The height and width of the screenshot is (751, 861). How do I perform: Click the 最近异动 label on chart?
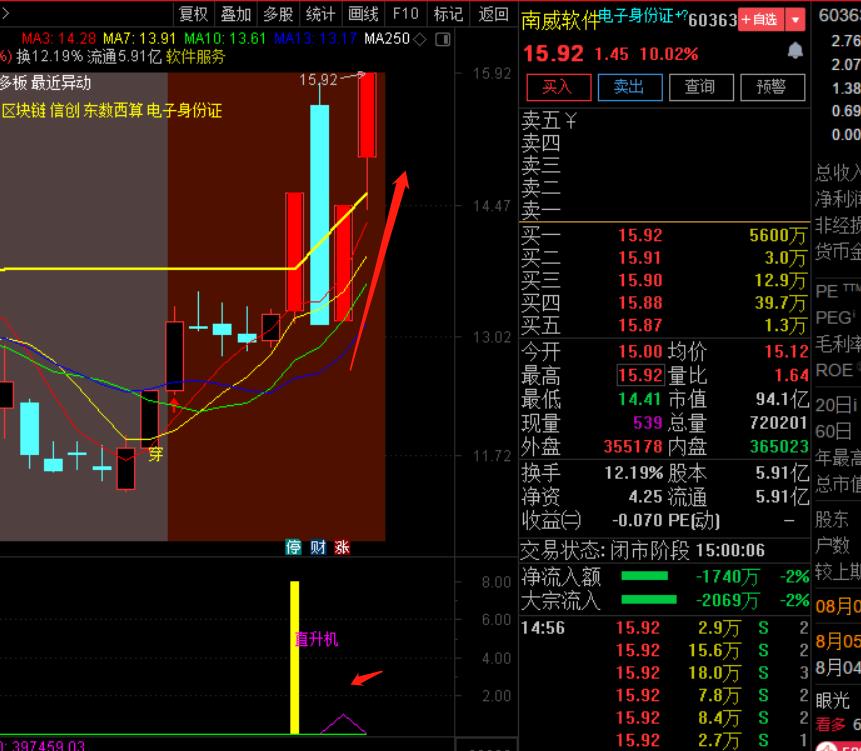(61, 83)
